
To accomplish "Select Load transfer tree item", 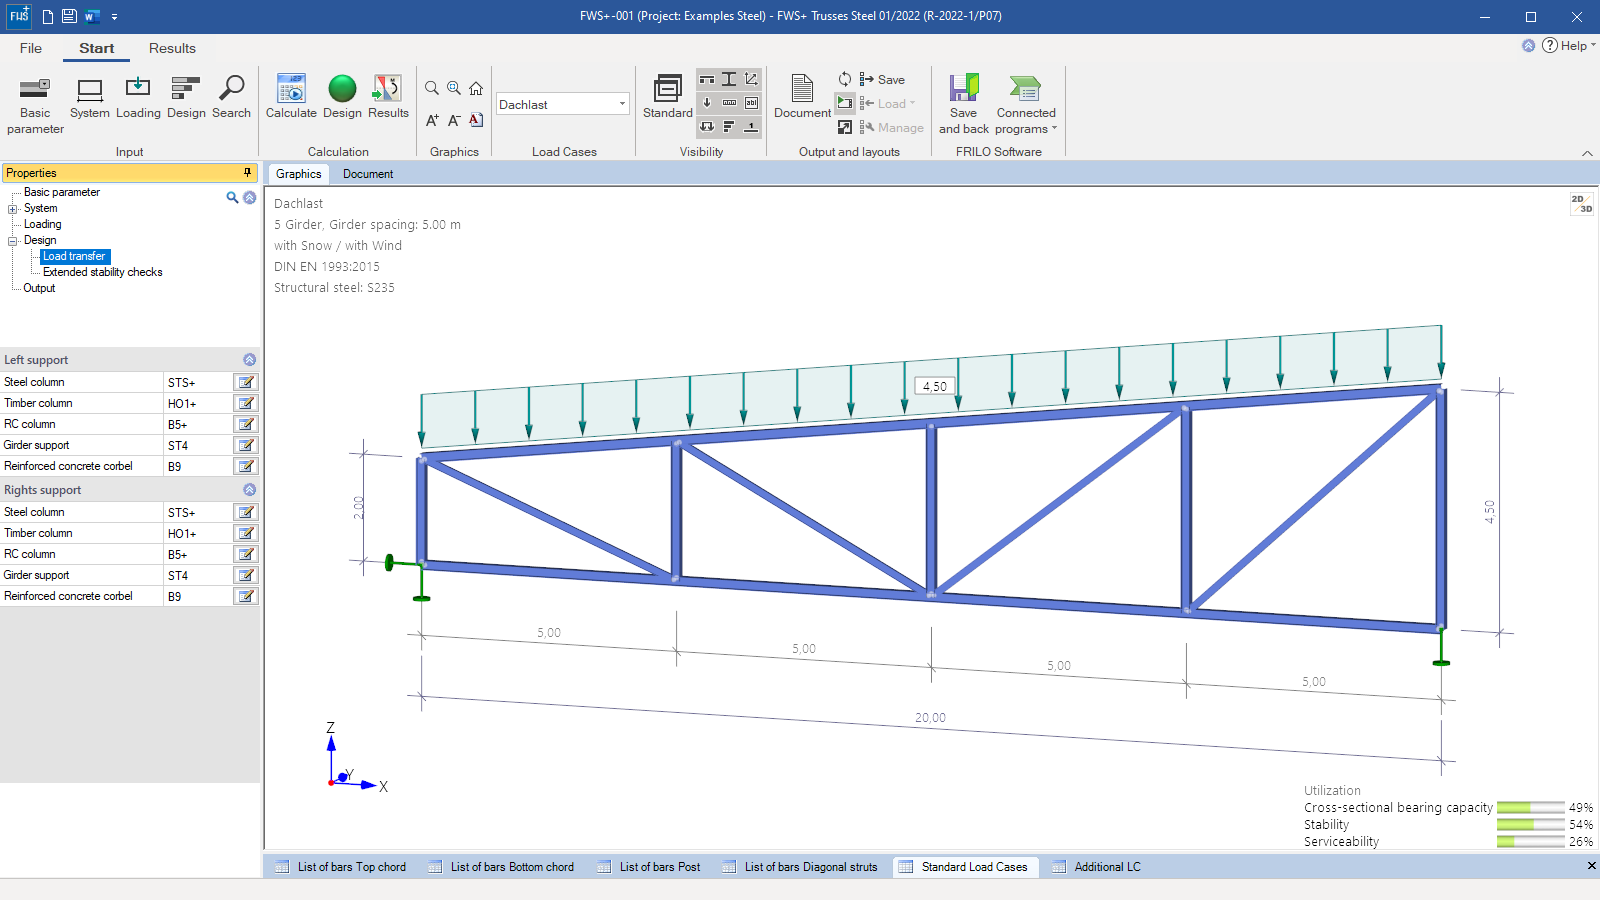I will pyautogui.click(x=74, y=257).
